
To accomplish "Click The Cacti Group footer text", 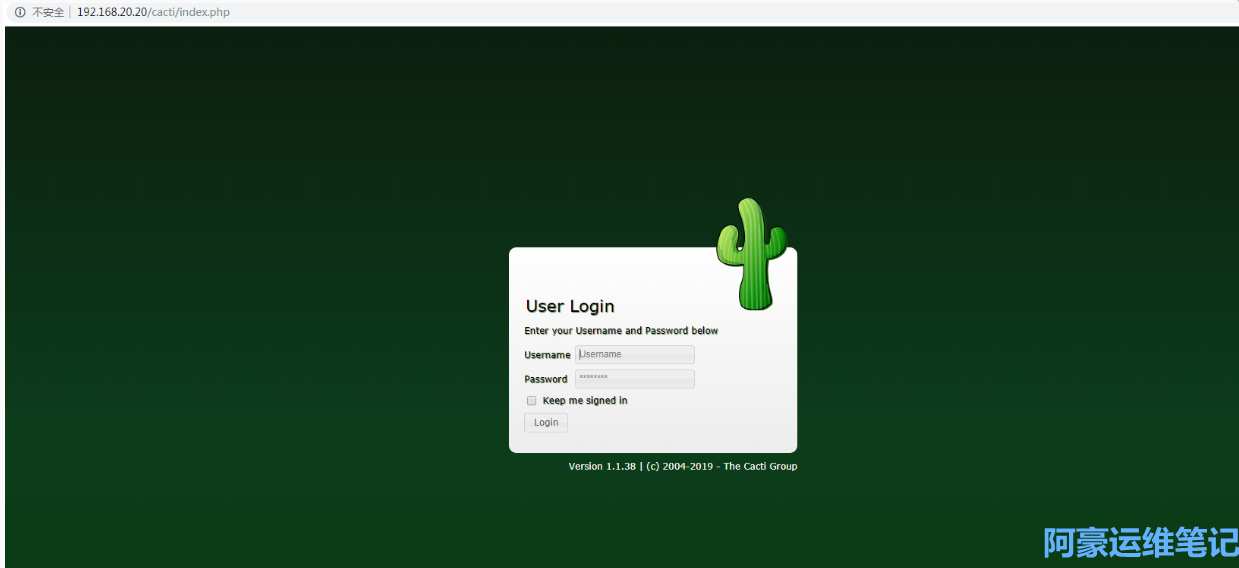I will coord(760,467).
